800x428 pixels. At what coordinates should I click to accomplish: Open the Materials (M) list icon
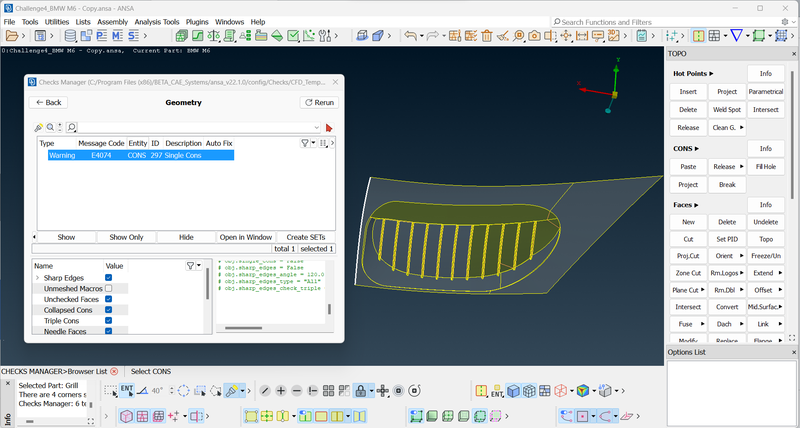118,36
